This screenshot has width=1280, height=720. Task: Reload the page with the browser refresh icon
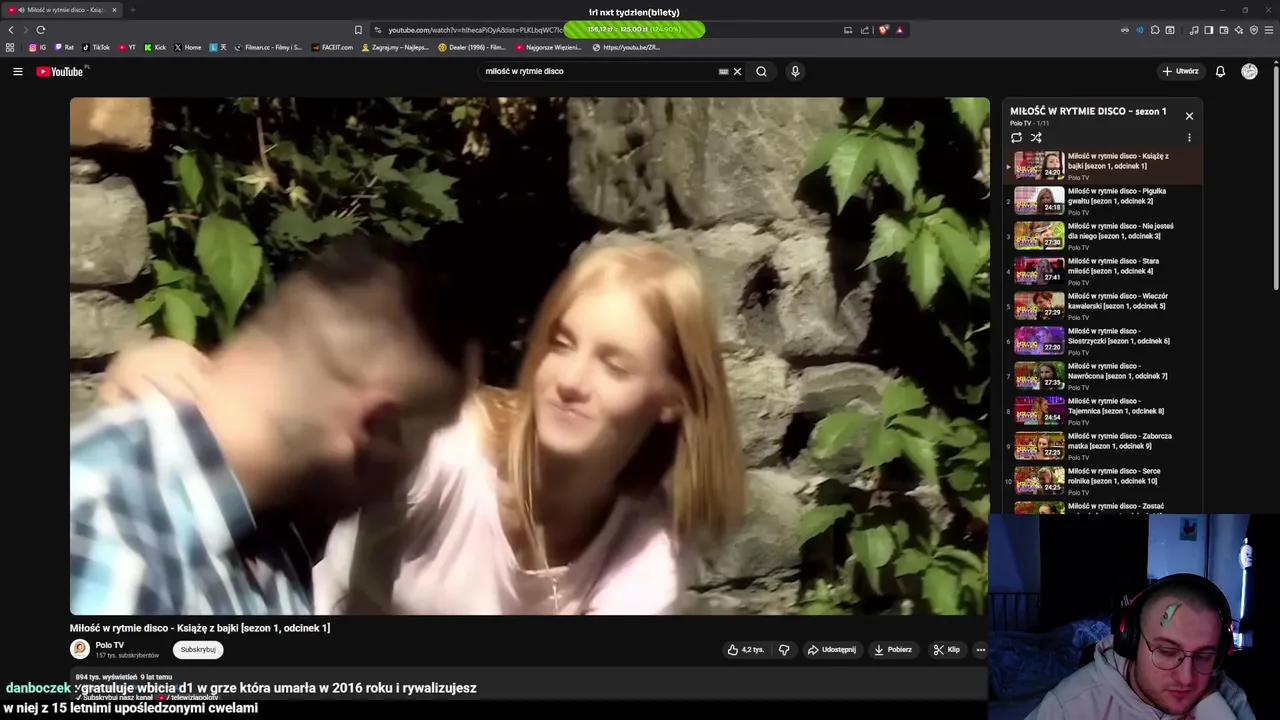pyautogui.click(x=40, y=30)
